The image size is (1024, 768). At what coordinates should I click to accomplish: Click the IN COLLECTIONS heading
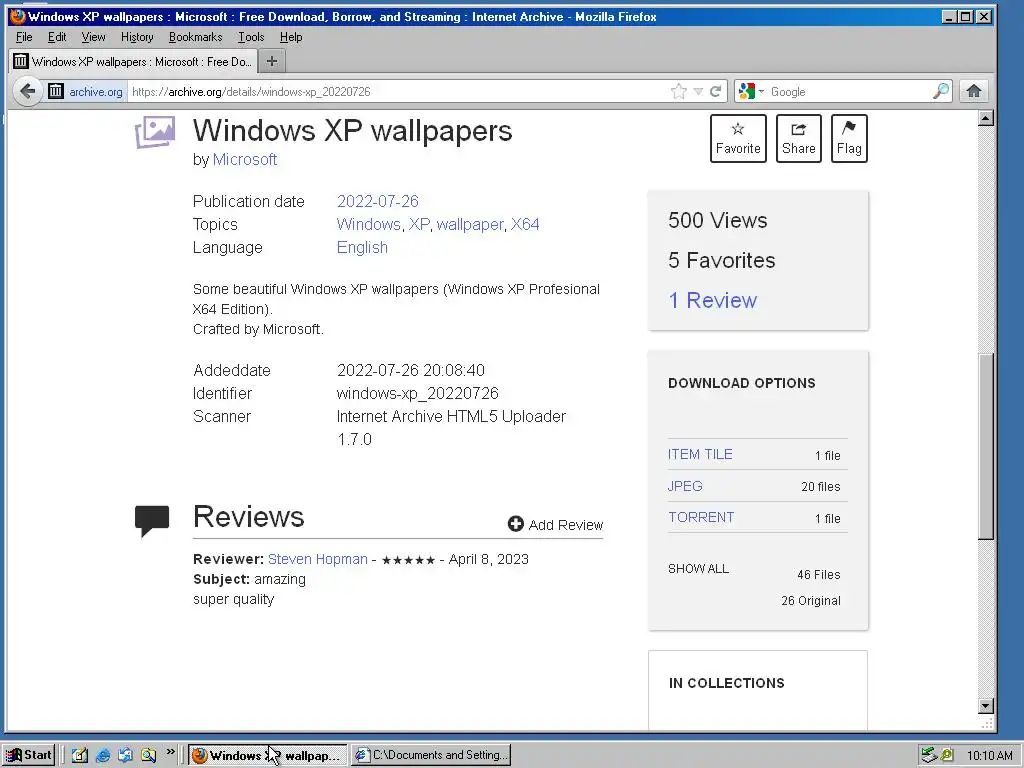(x=726, y=683)
